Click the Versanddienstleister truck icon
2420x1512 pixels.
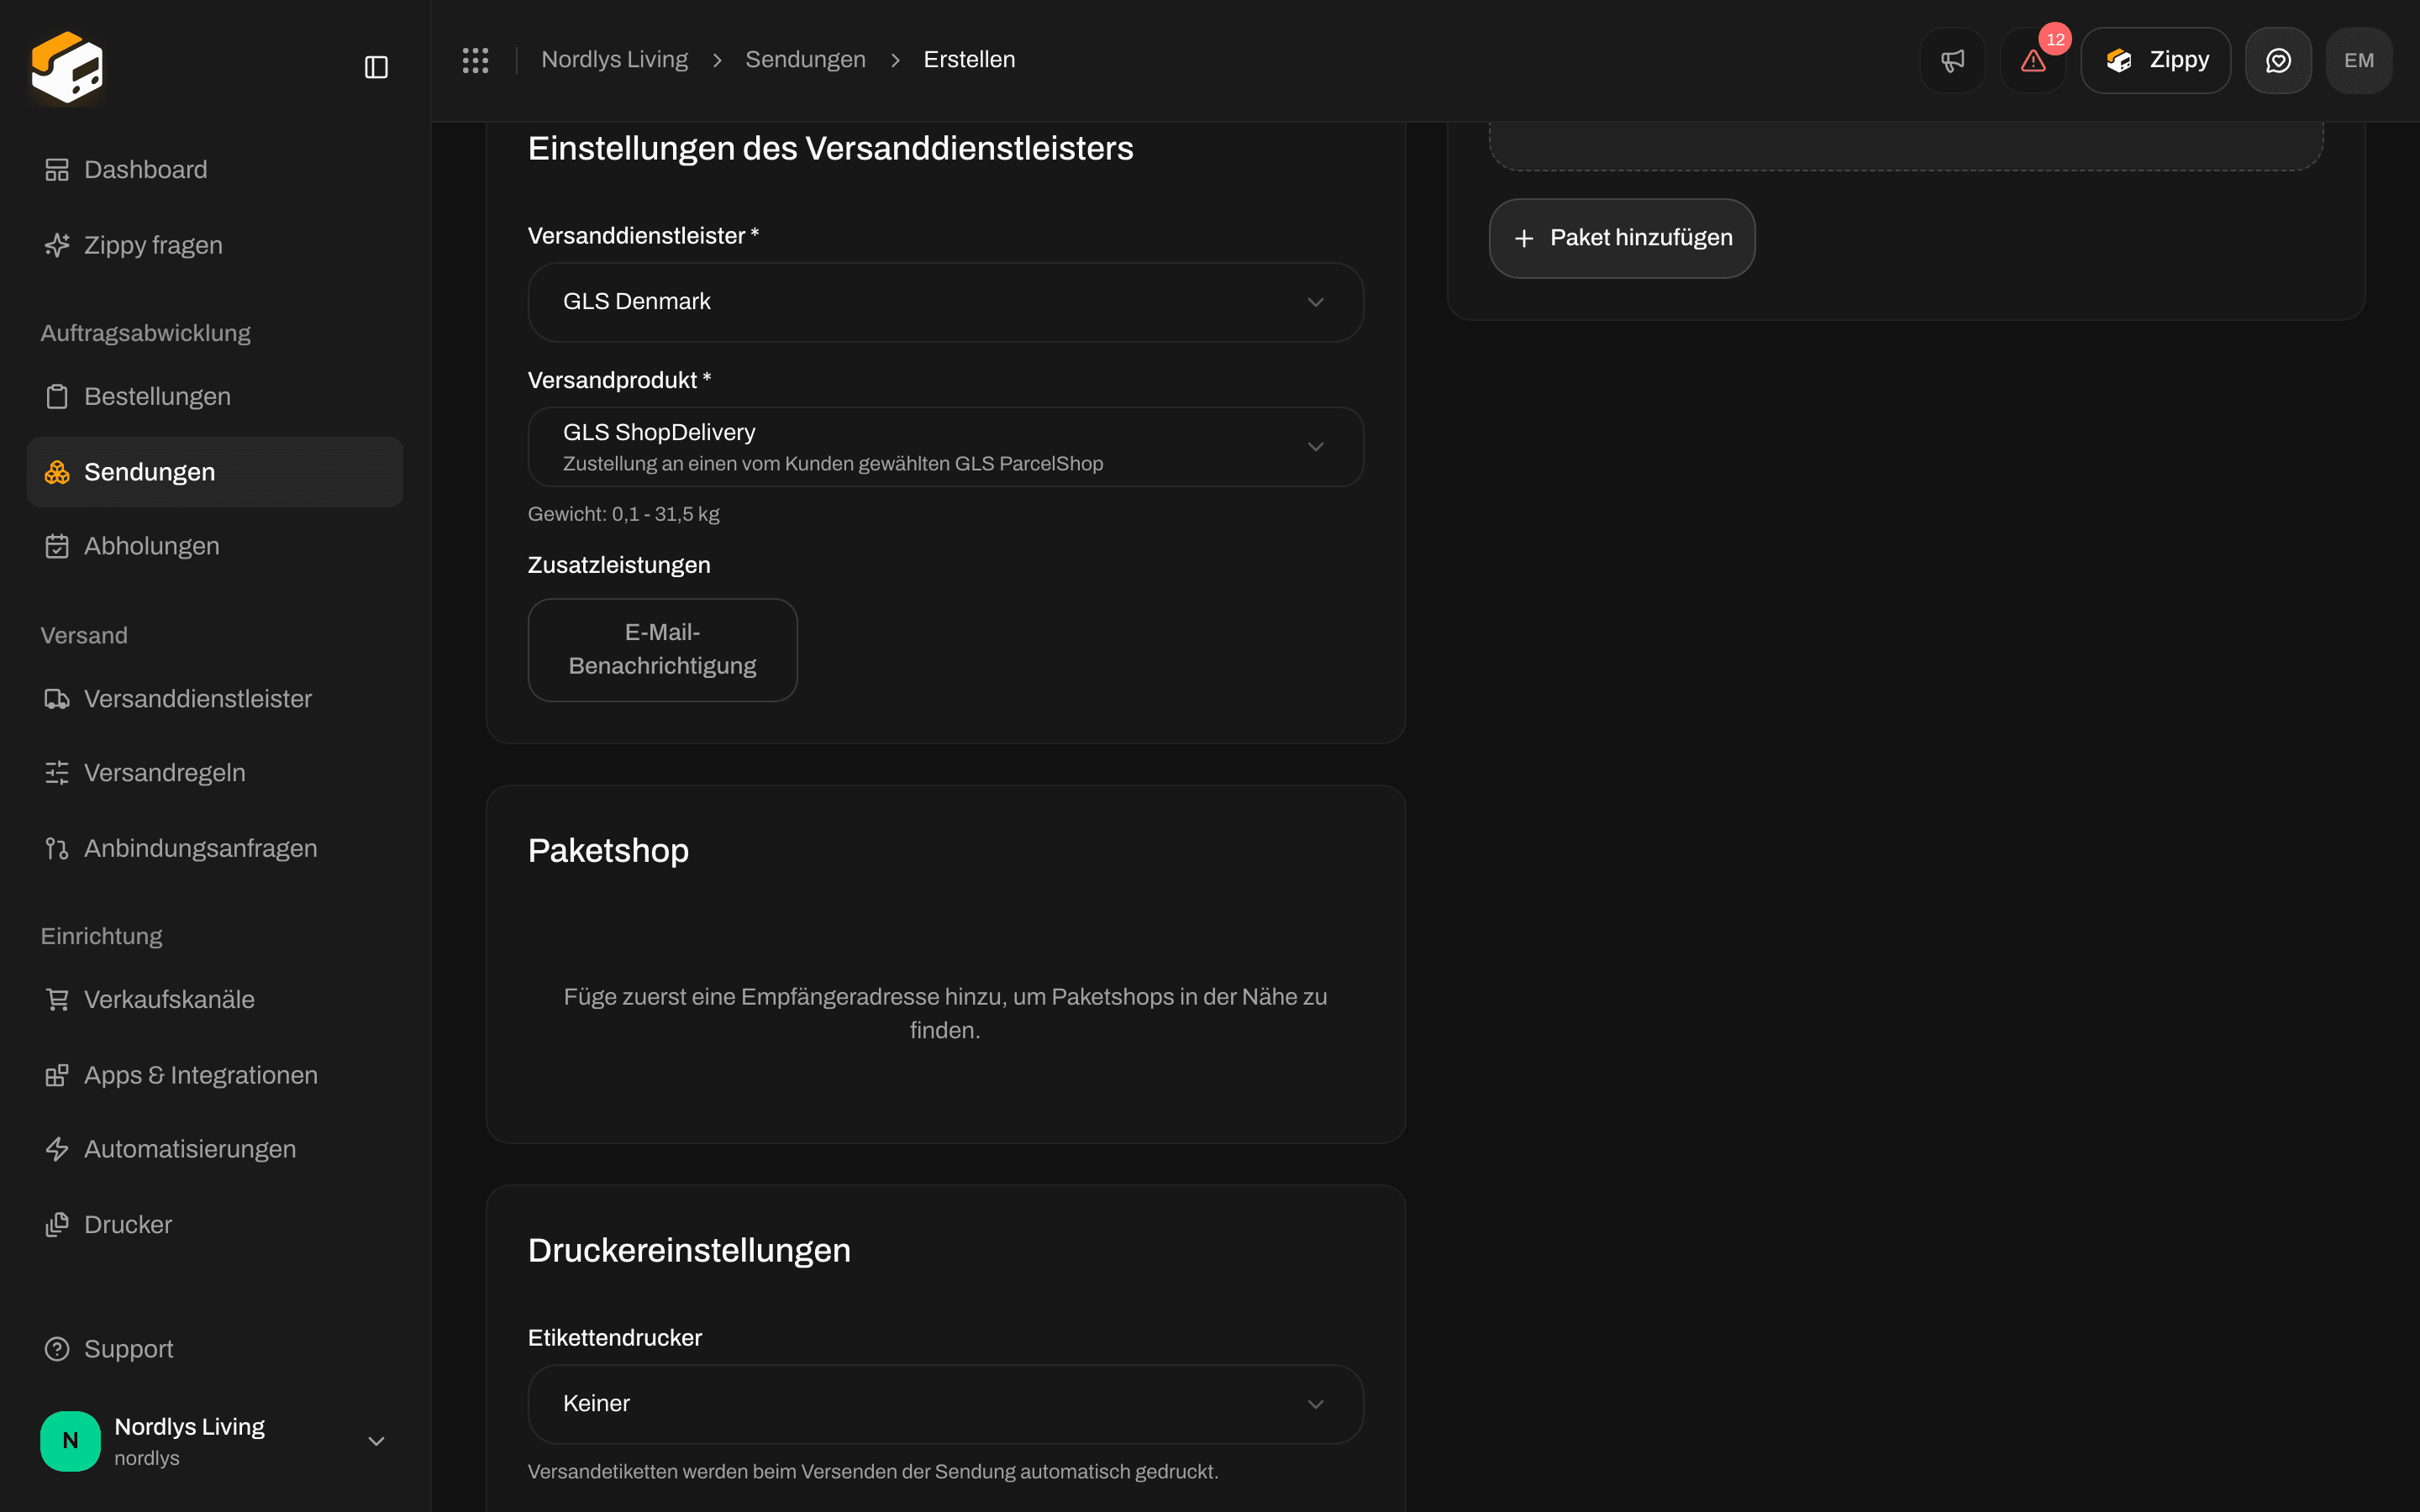click(57, 698)
